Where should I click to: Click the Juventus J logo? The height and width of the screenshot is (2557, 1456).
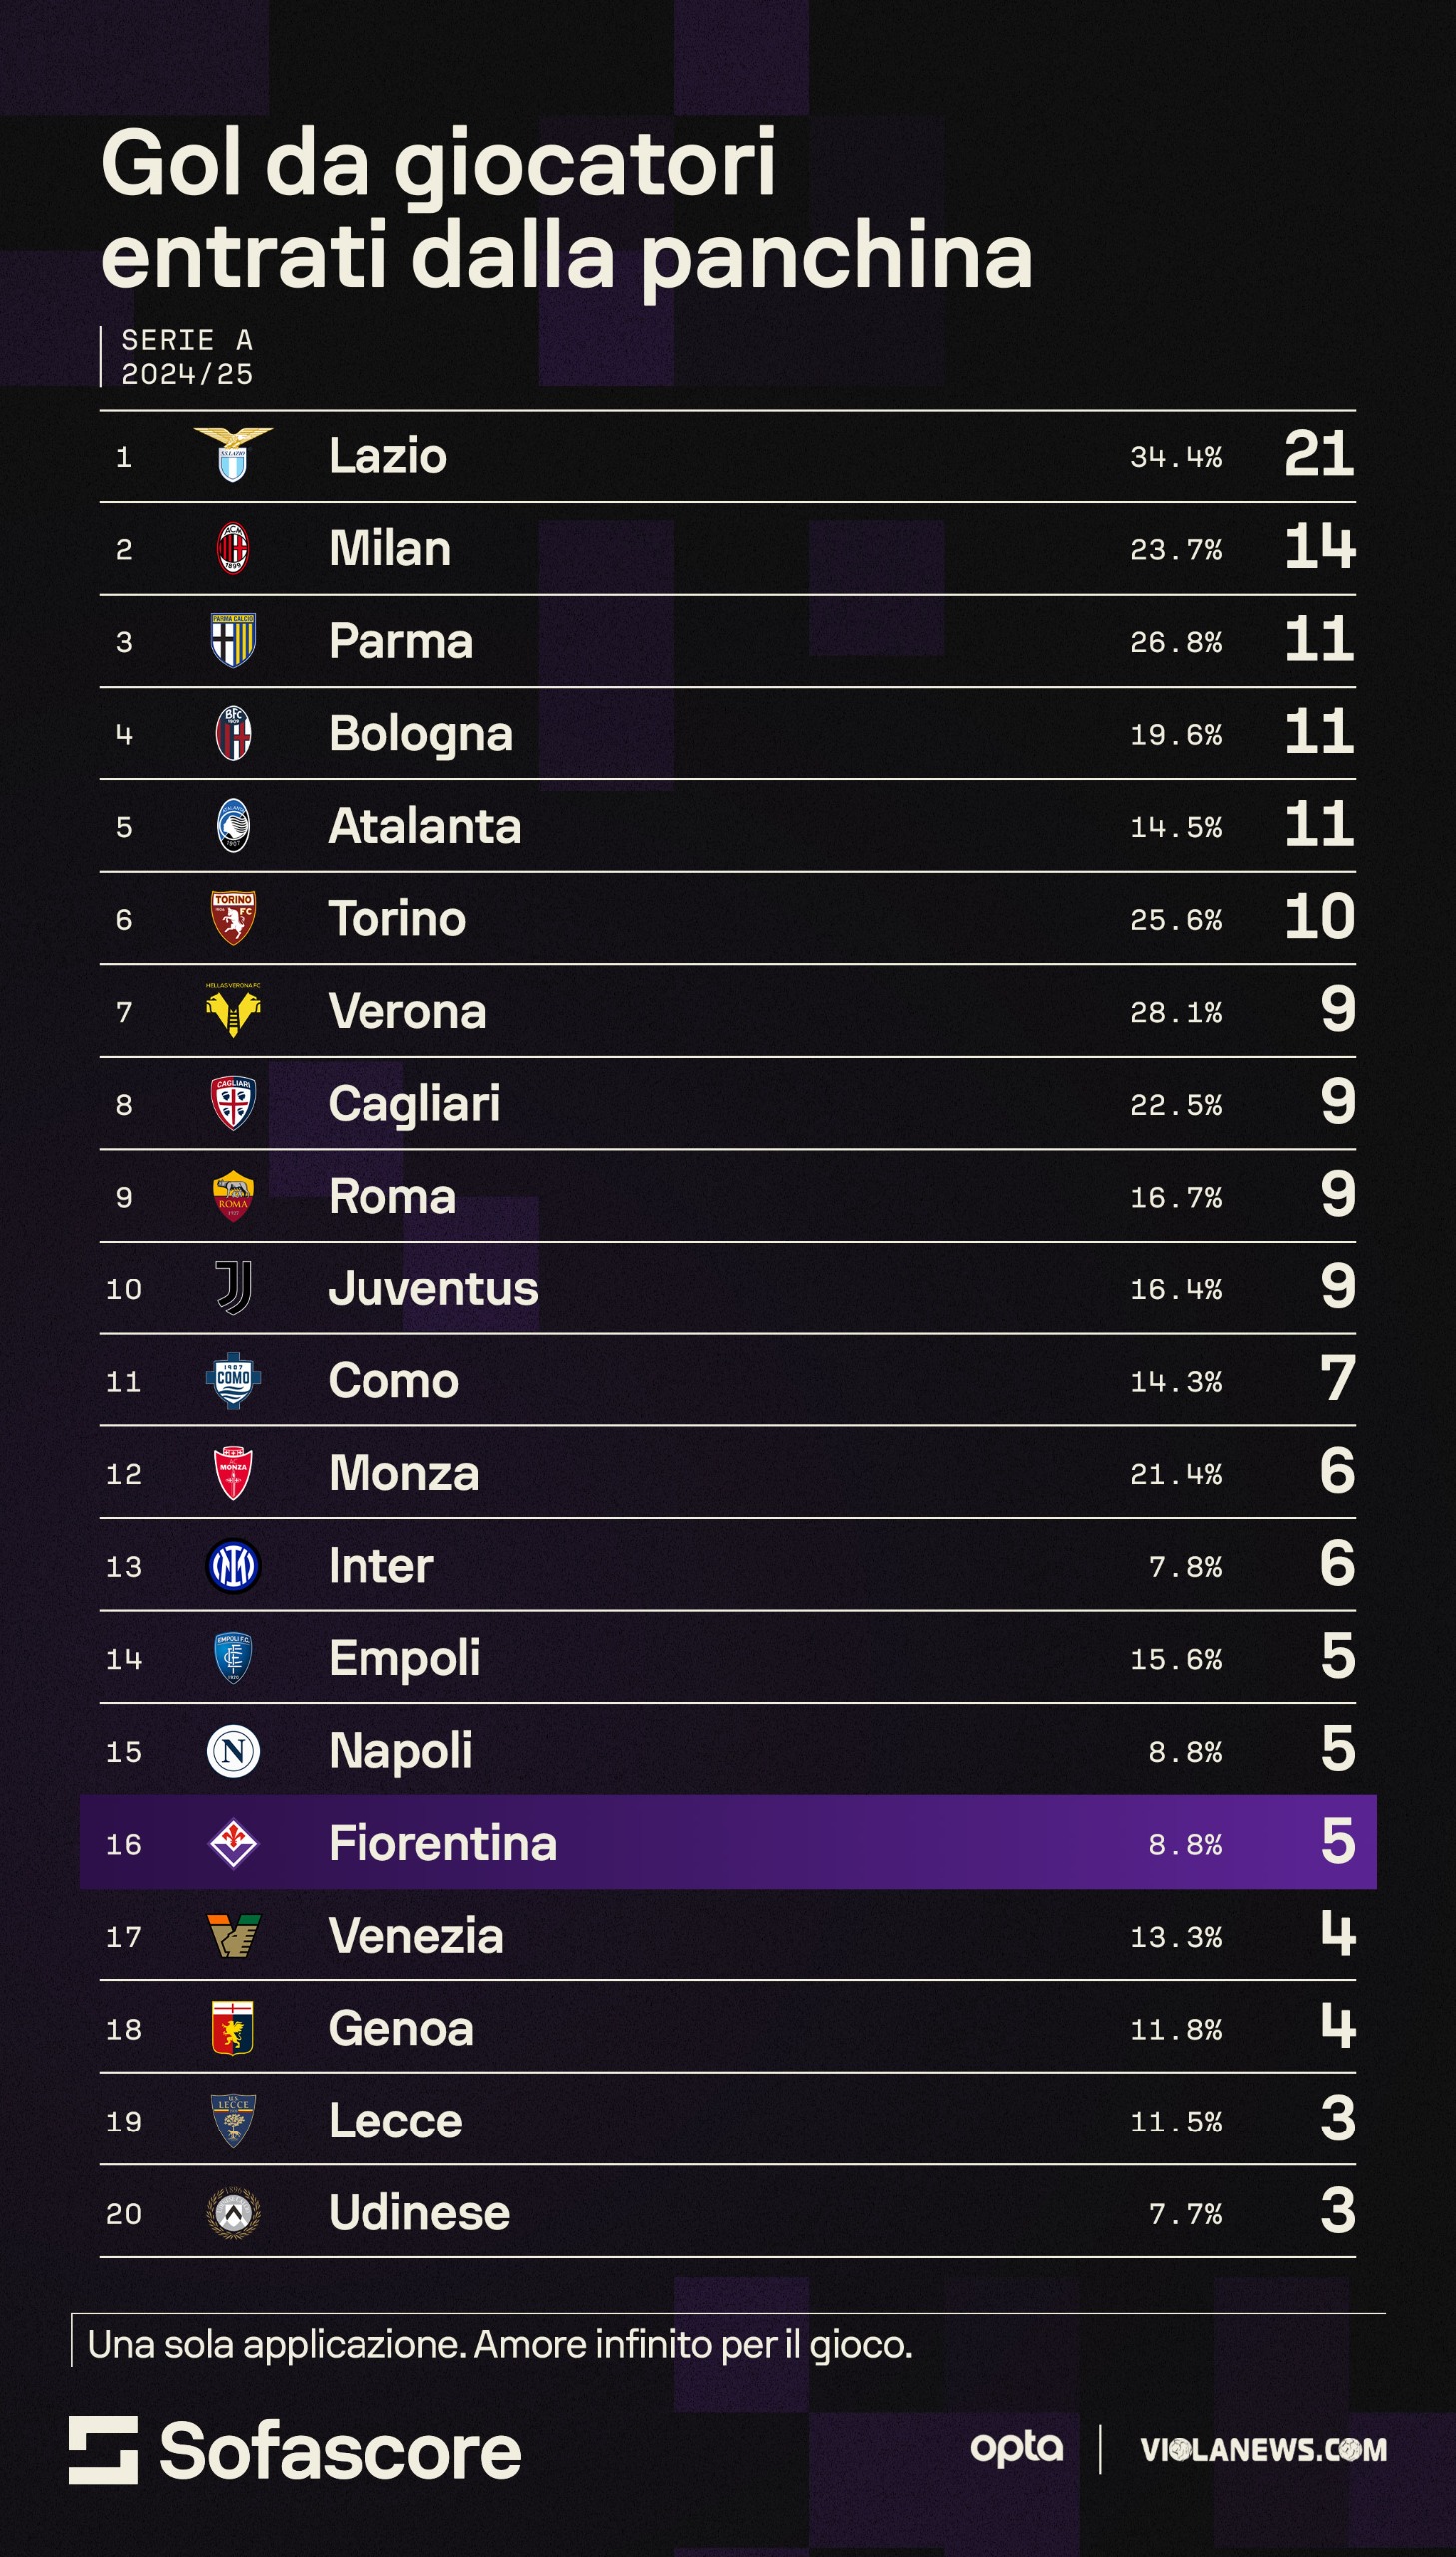233,1288
